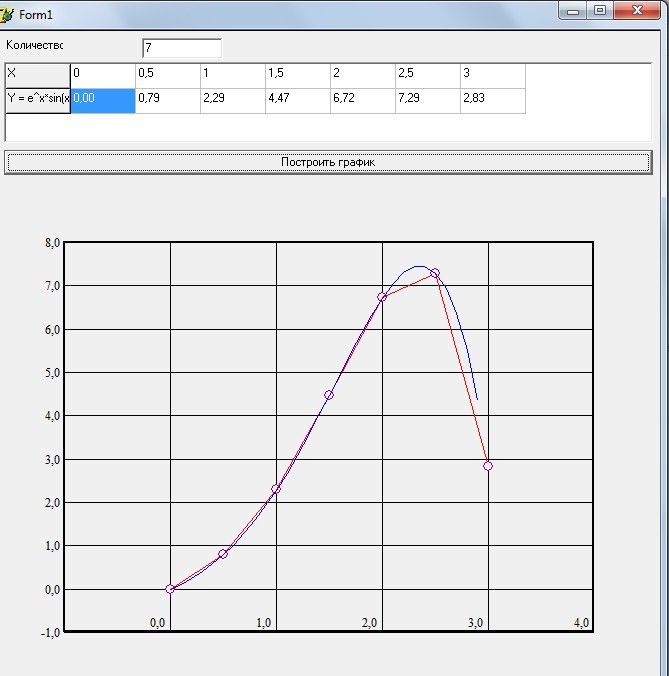Select Y cell with value 2,29
This screenshot has width=669, height=676.
(233, 101)
